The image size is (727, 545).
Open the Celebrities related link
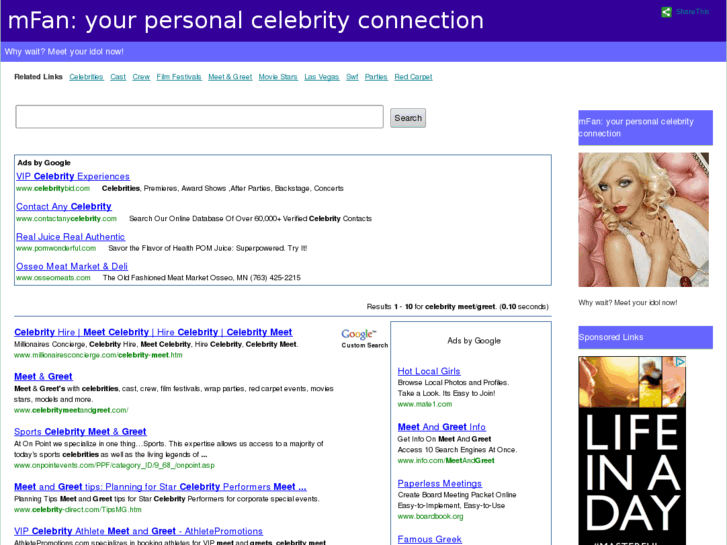pos(86,77)
